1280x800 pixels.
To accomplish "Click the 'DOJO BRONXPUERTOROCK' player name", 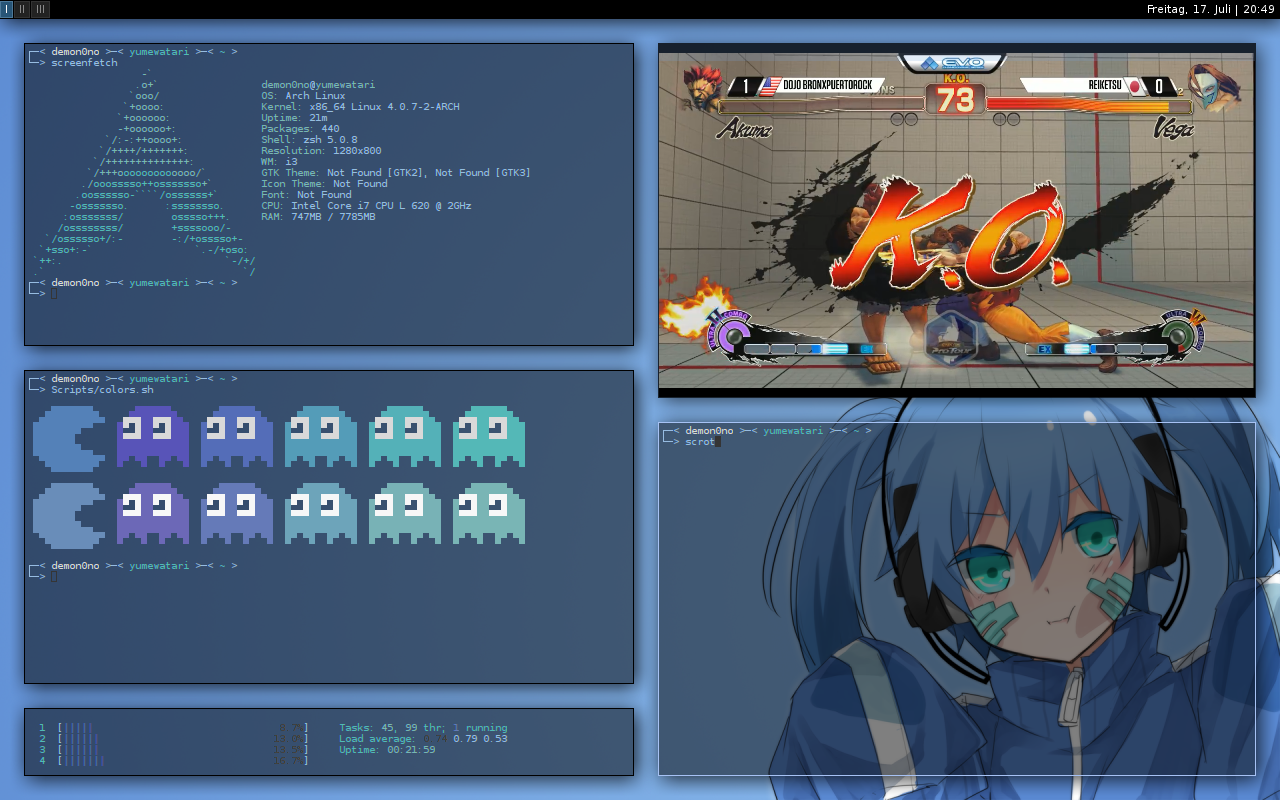I will (x=828, y=86).
